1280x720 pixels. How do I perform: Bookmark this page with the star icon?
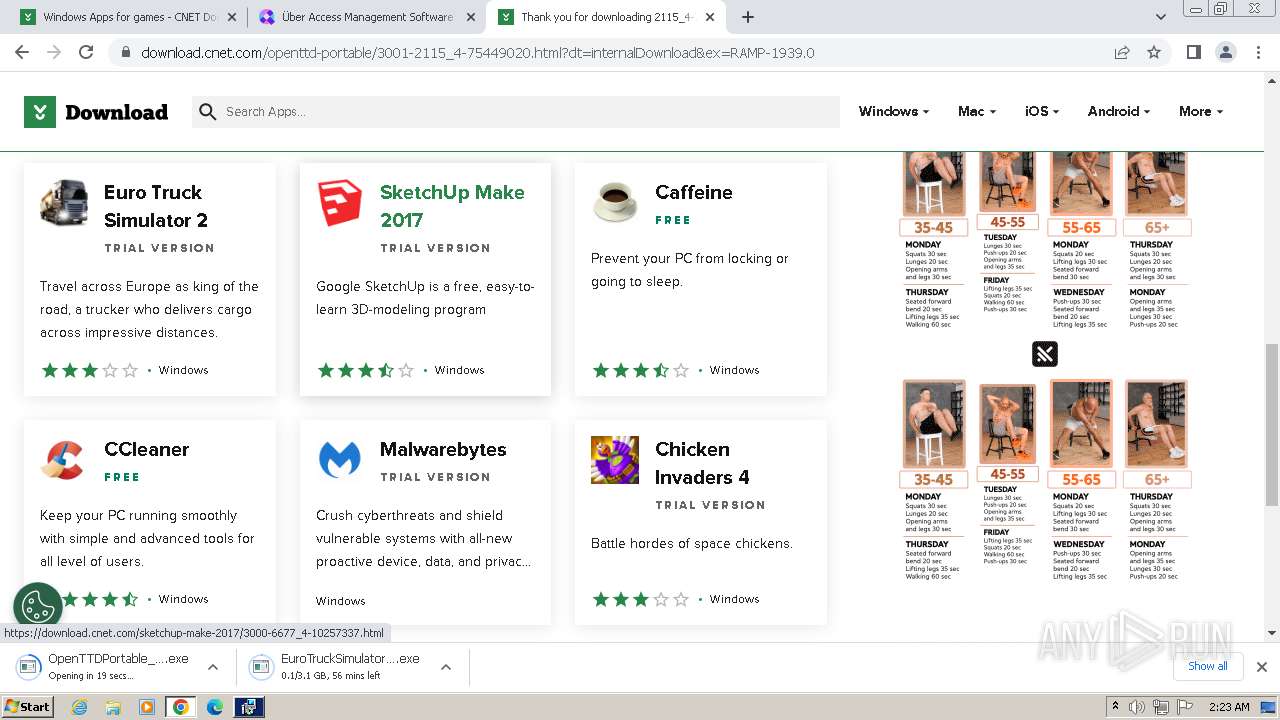(x=1154, y=52)
